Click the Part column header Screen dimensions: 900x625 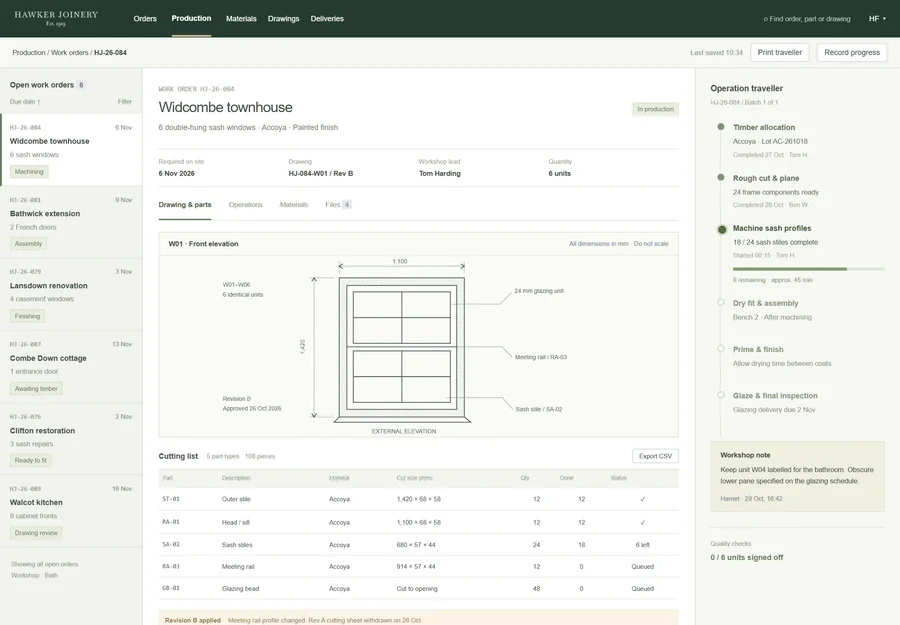coord(168,478)
